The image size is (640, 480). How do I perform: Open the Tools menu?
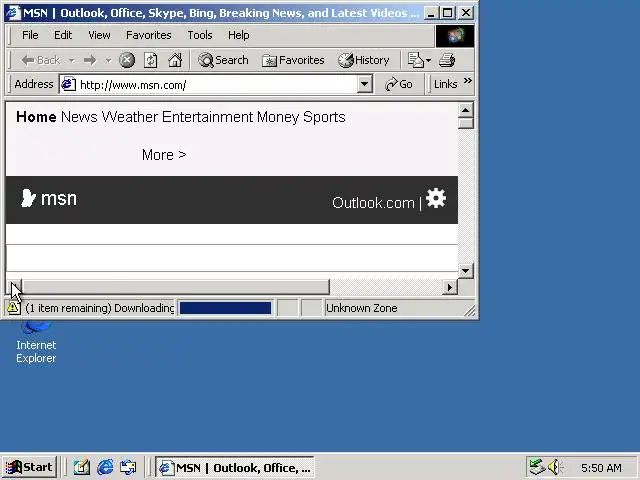pyautogui.click(x=200, y=35)
